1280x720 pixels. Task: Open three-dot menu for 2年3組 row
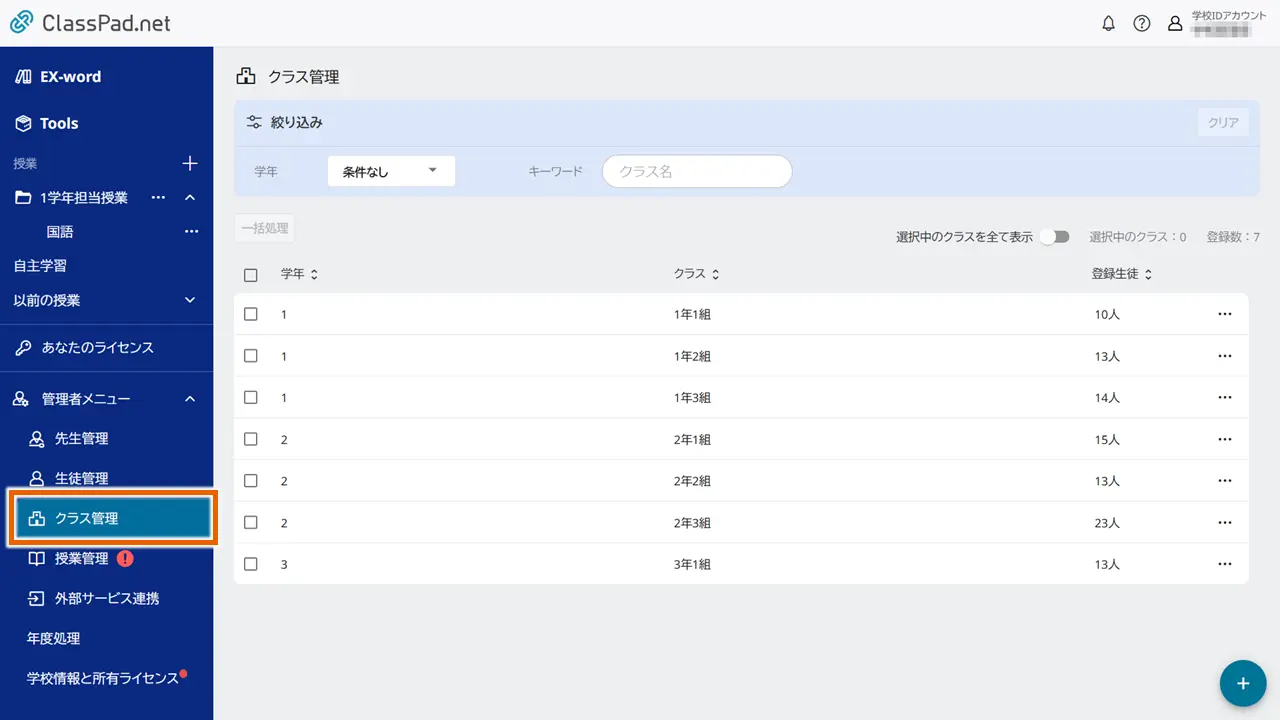click(x=1224, y=522)
